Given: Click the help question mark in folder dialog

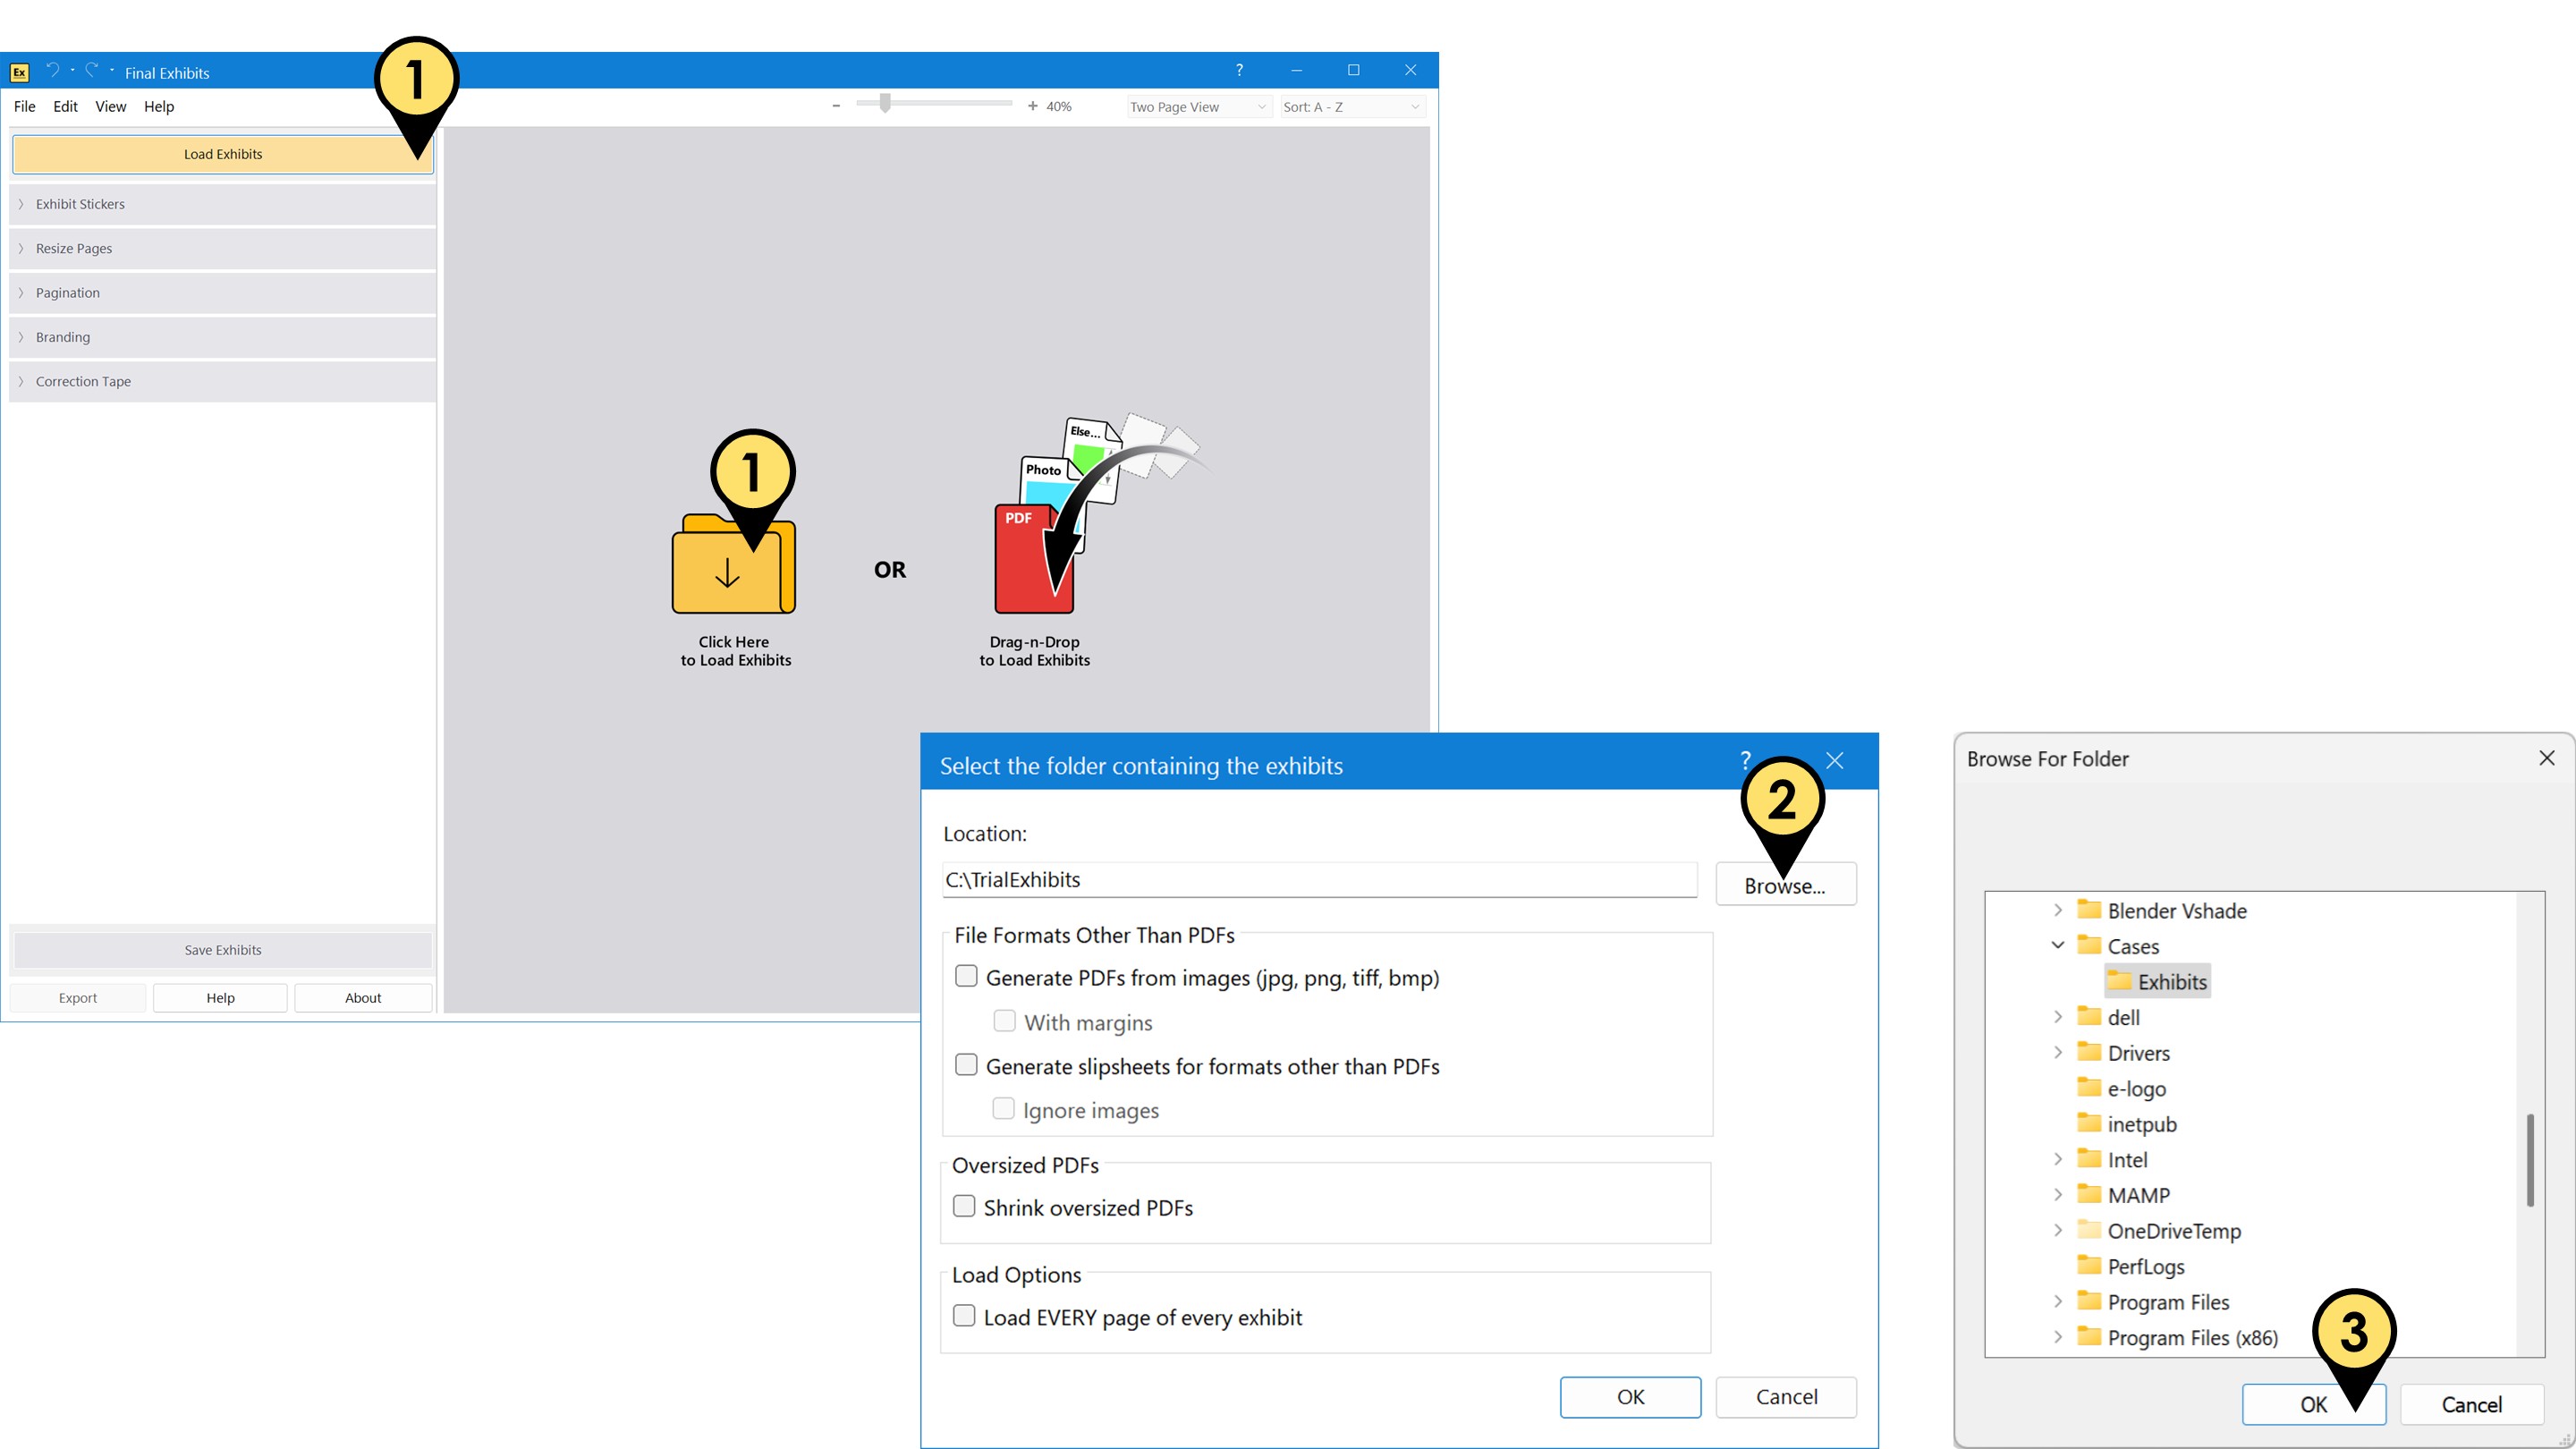Looking at the screenshot, I should tap(1745, 760).
